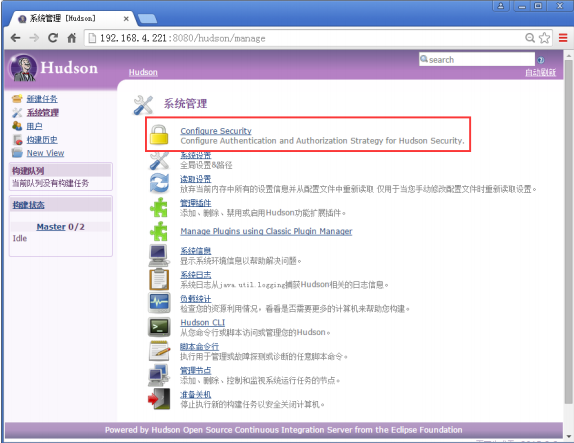
Task: Click the terminal icon beside Hudson CLI
Action: coord(159,327)
